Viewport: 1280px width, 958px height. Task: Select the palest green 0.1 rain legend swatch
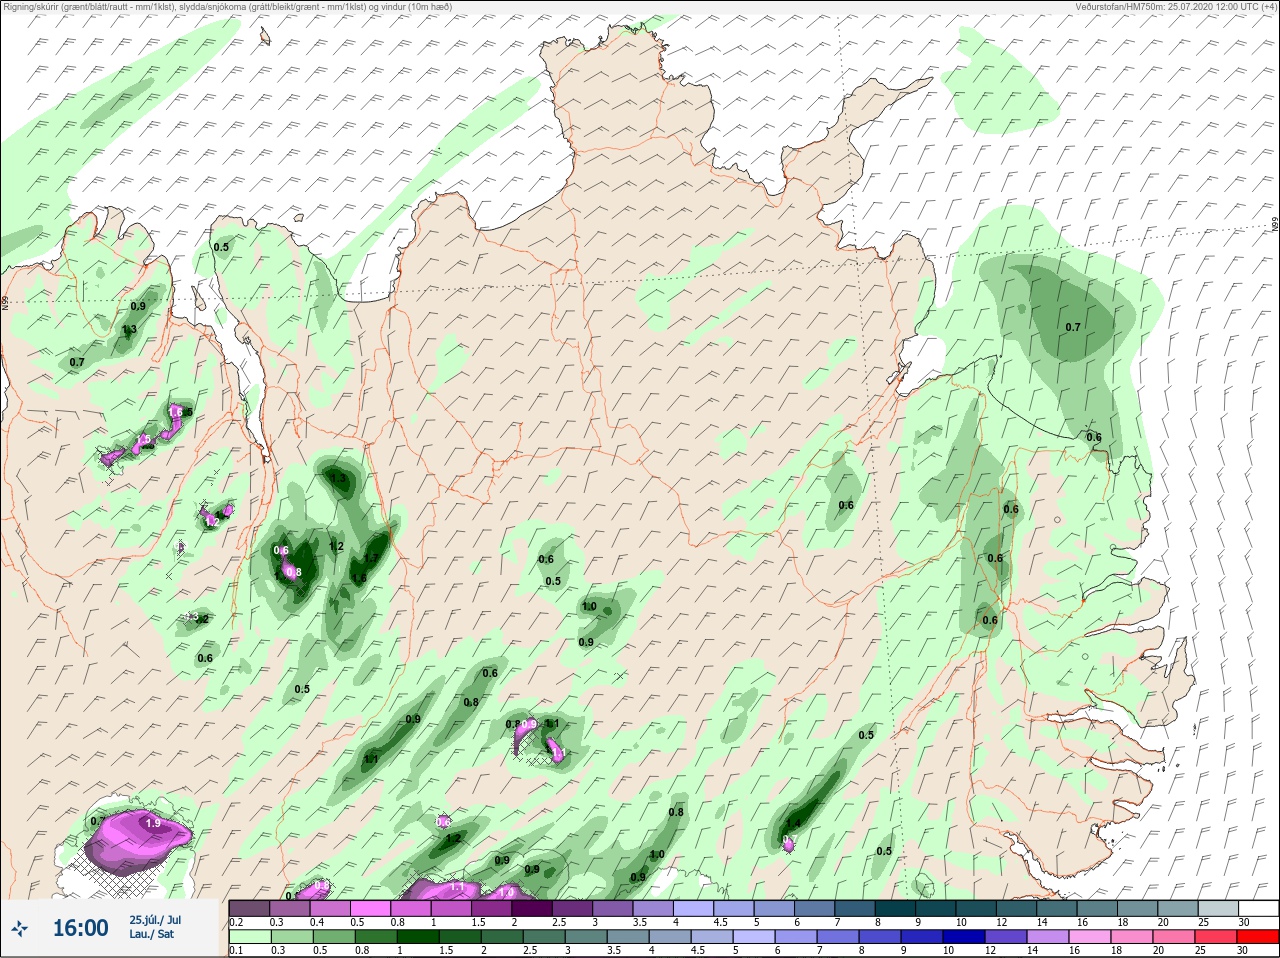click(x=249, y=937)
